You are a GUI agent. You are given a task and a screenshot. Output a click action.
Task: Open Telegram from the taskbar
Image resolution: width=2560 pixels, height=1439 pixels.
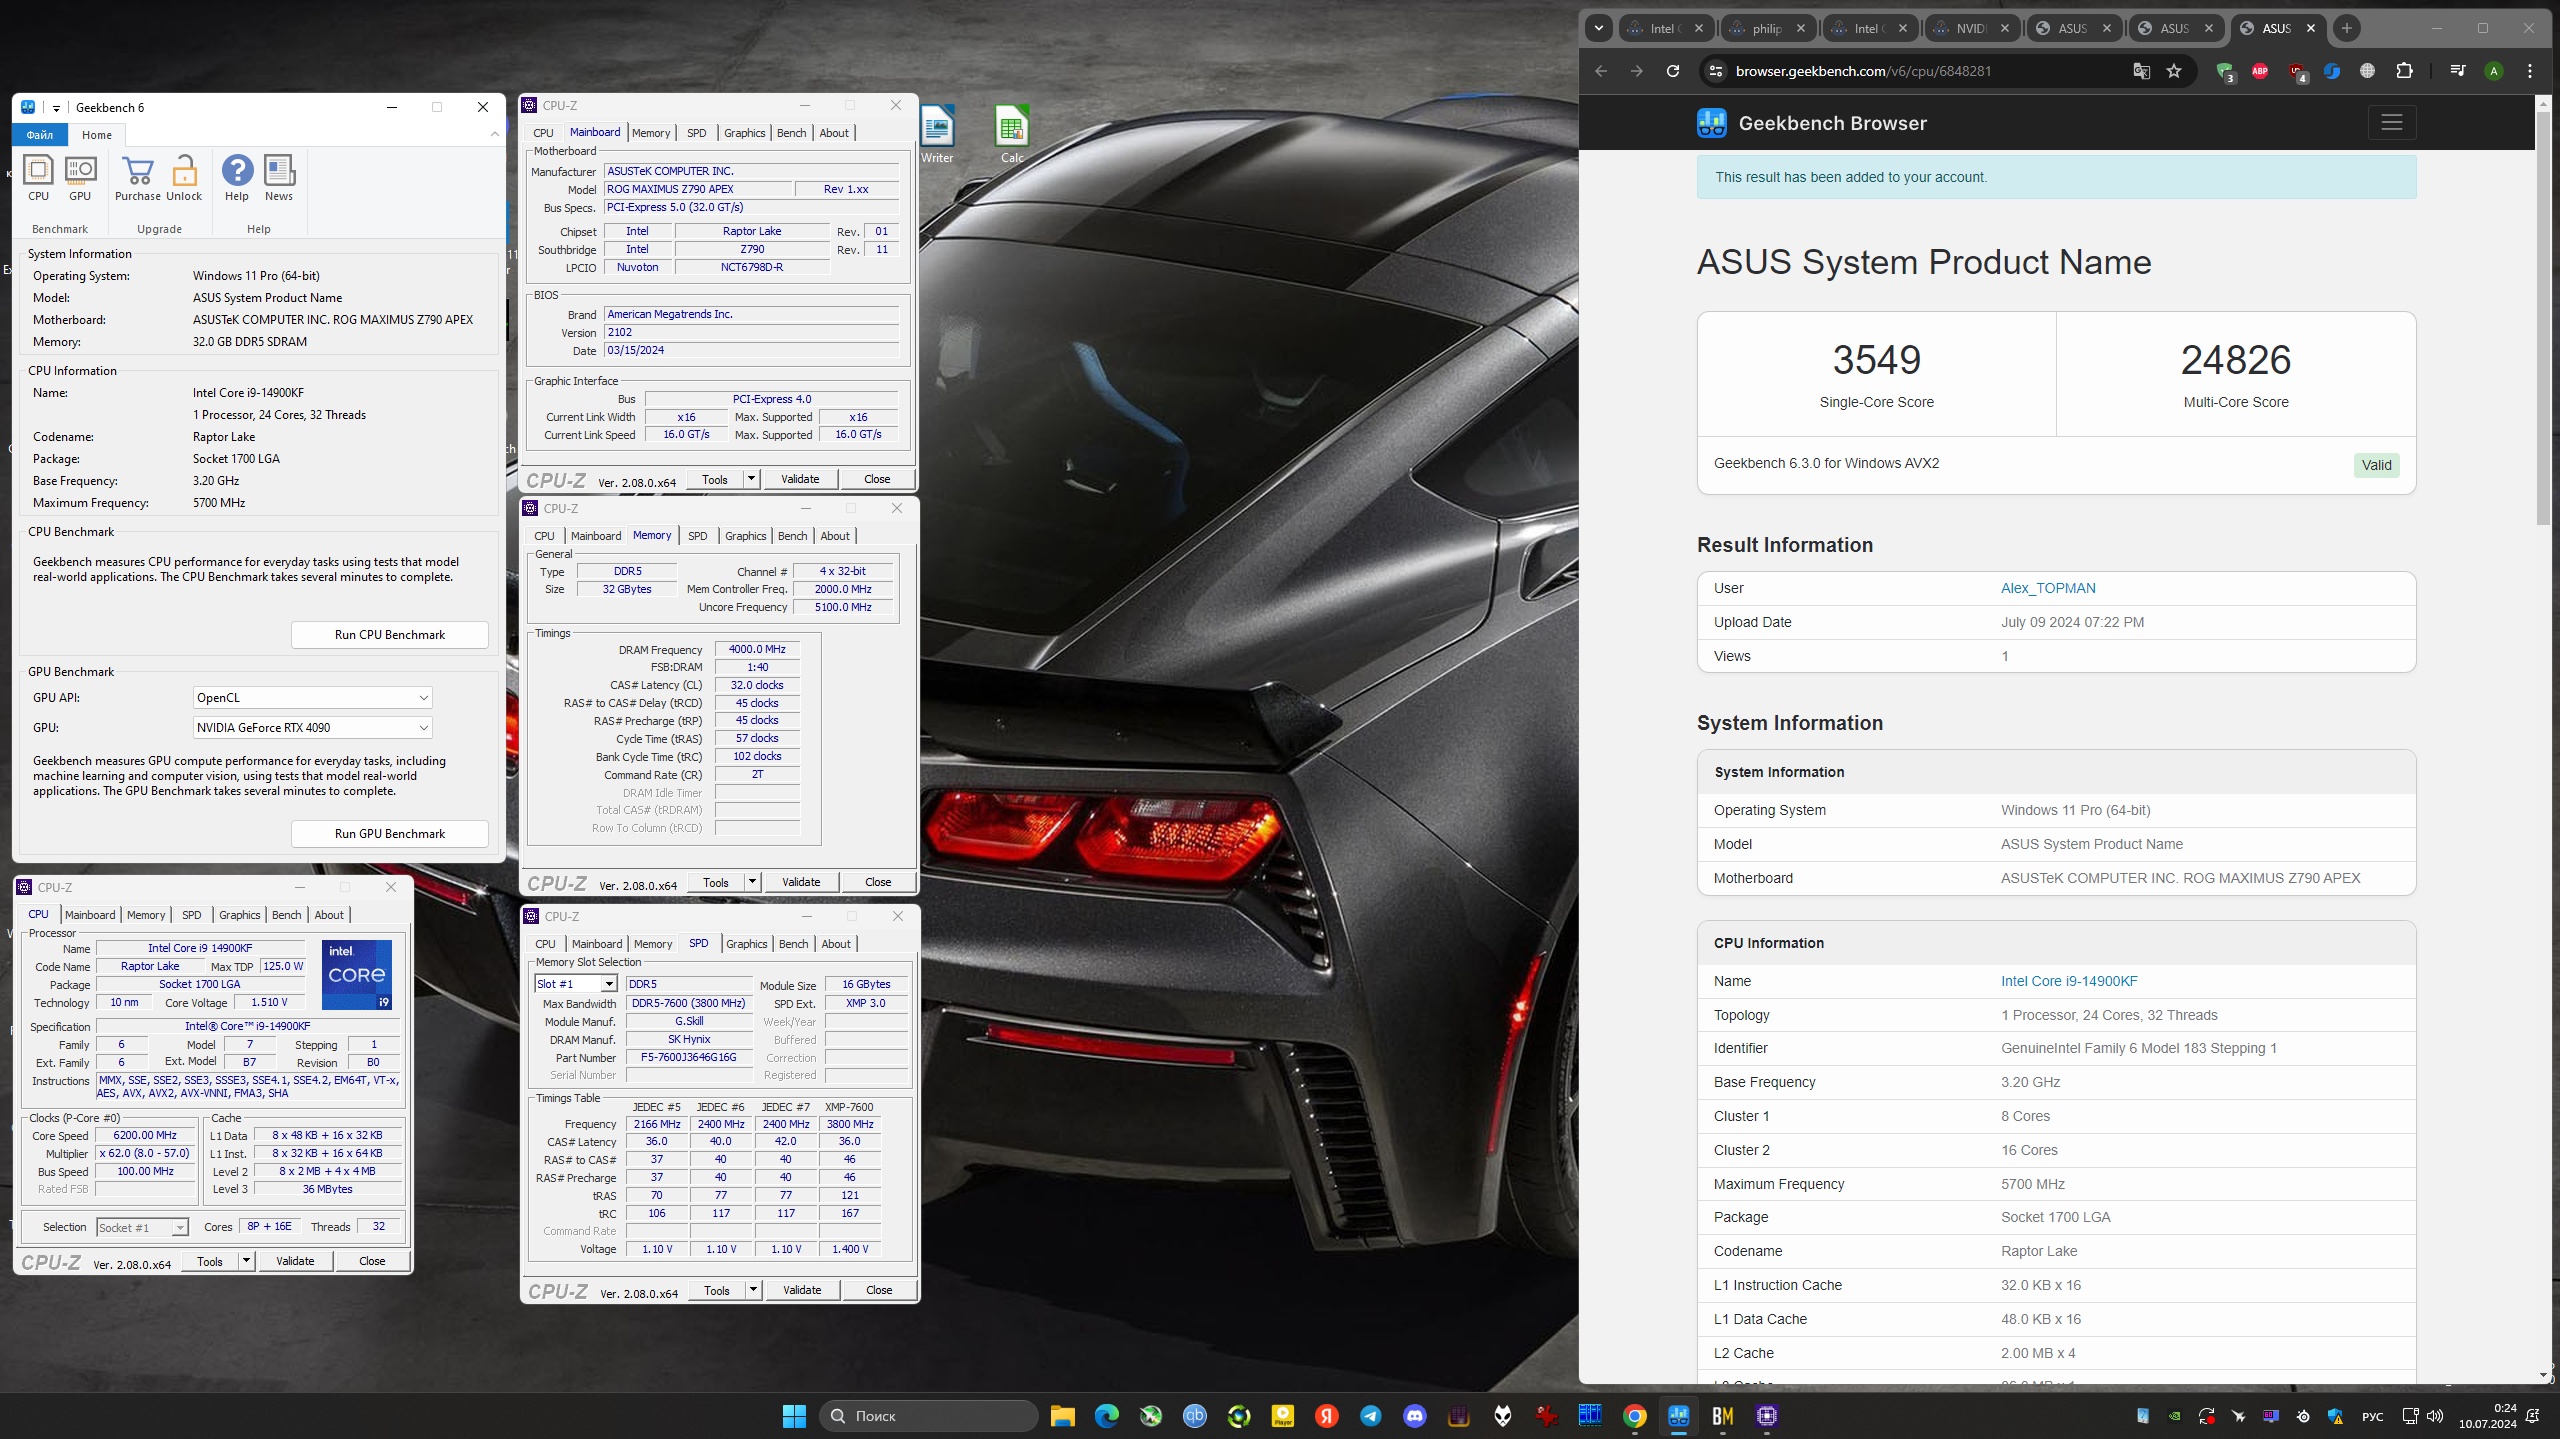1371,1415
